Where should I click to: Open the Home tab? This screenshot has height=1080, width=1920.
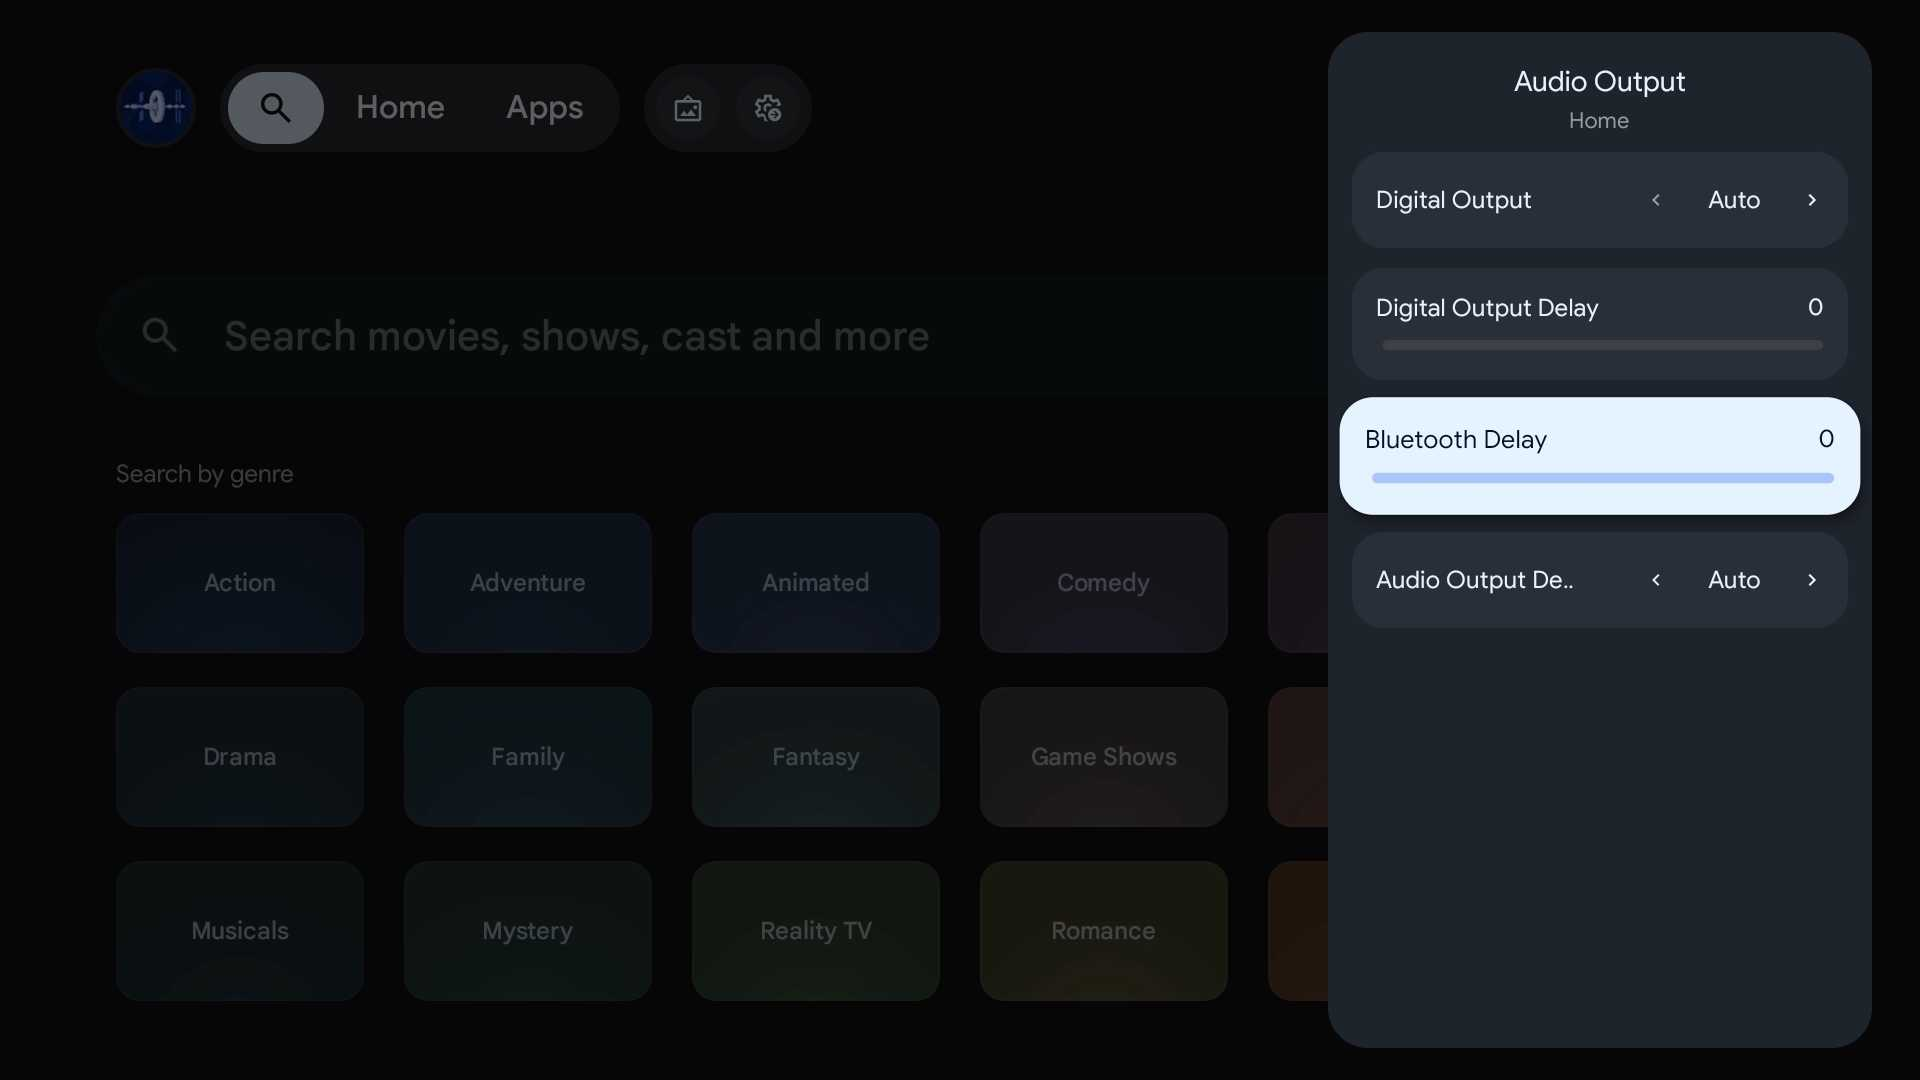coord(400,107)
